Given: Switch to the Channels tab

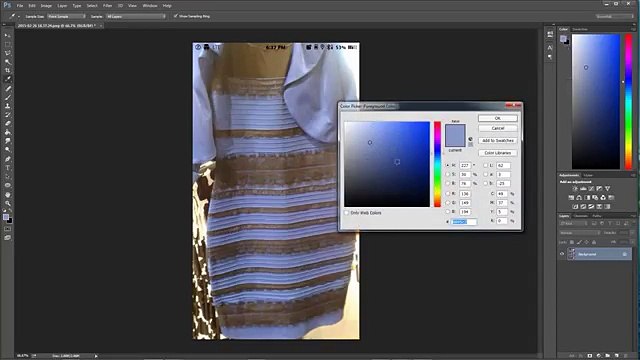Looking at the screenshot, I should pos(580,216).
